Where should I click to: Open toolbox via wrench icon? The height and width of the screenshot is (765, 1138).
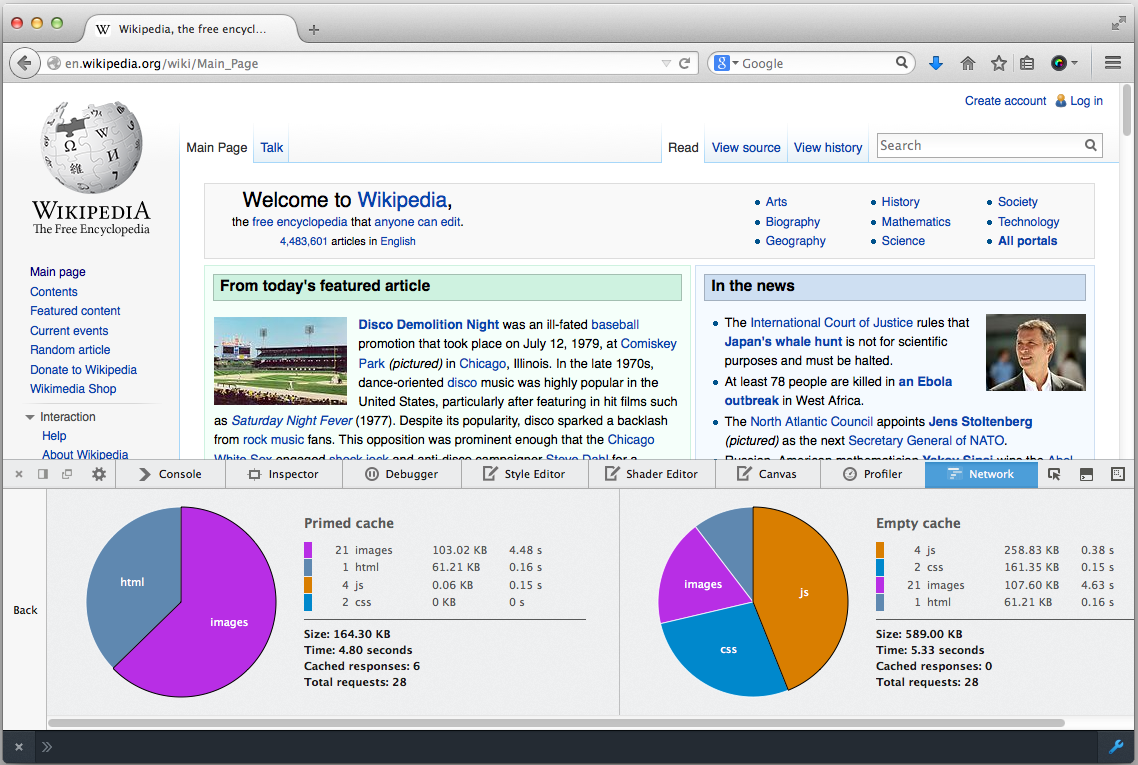(1116, 746)
